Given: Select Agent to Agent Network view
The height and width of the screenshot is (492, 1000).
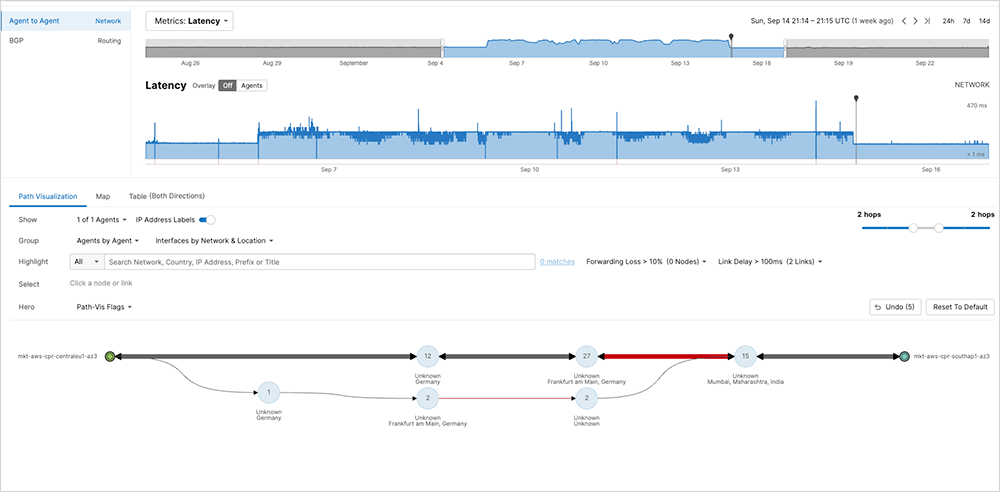Looking at the screenshot, I should [x=65, y=21].
